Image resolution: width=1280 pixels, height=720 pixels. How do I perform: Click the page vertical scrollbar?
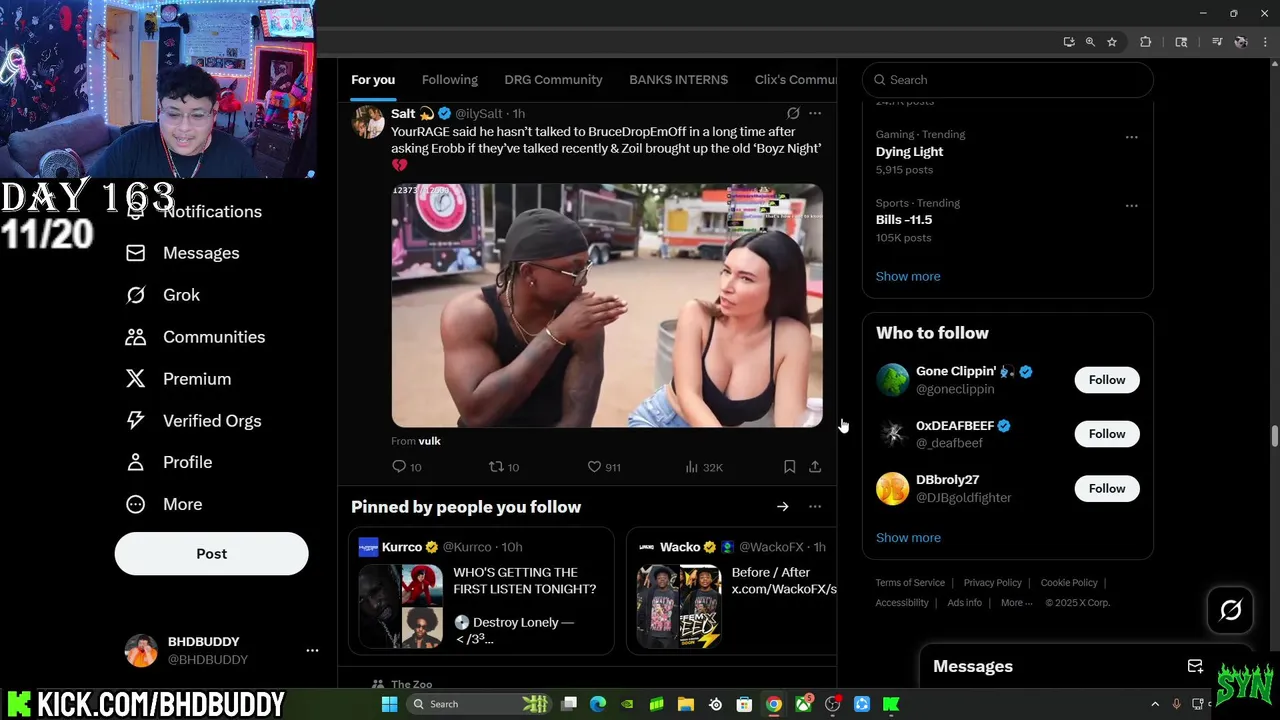point(1274,435)
